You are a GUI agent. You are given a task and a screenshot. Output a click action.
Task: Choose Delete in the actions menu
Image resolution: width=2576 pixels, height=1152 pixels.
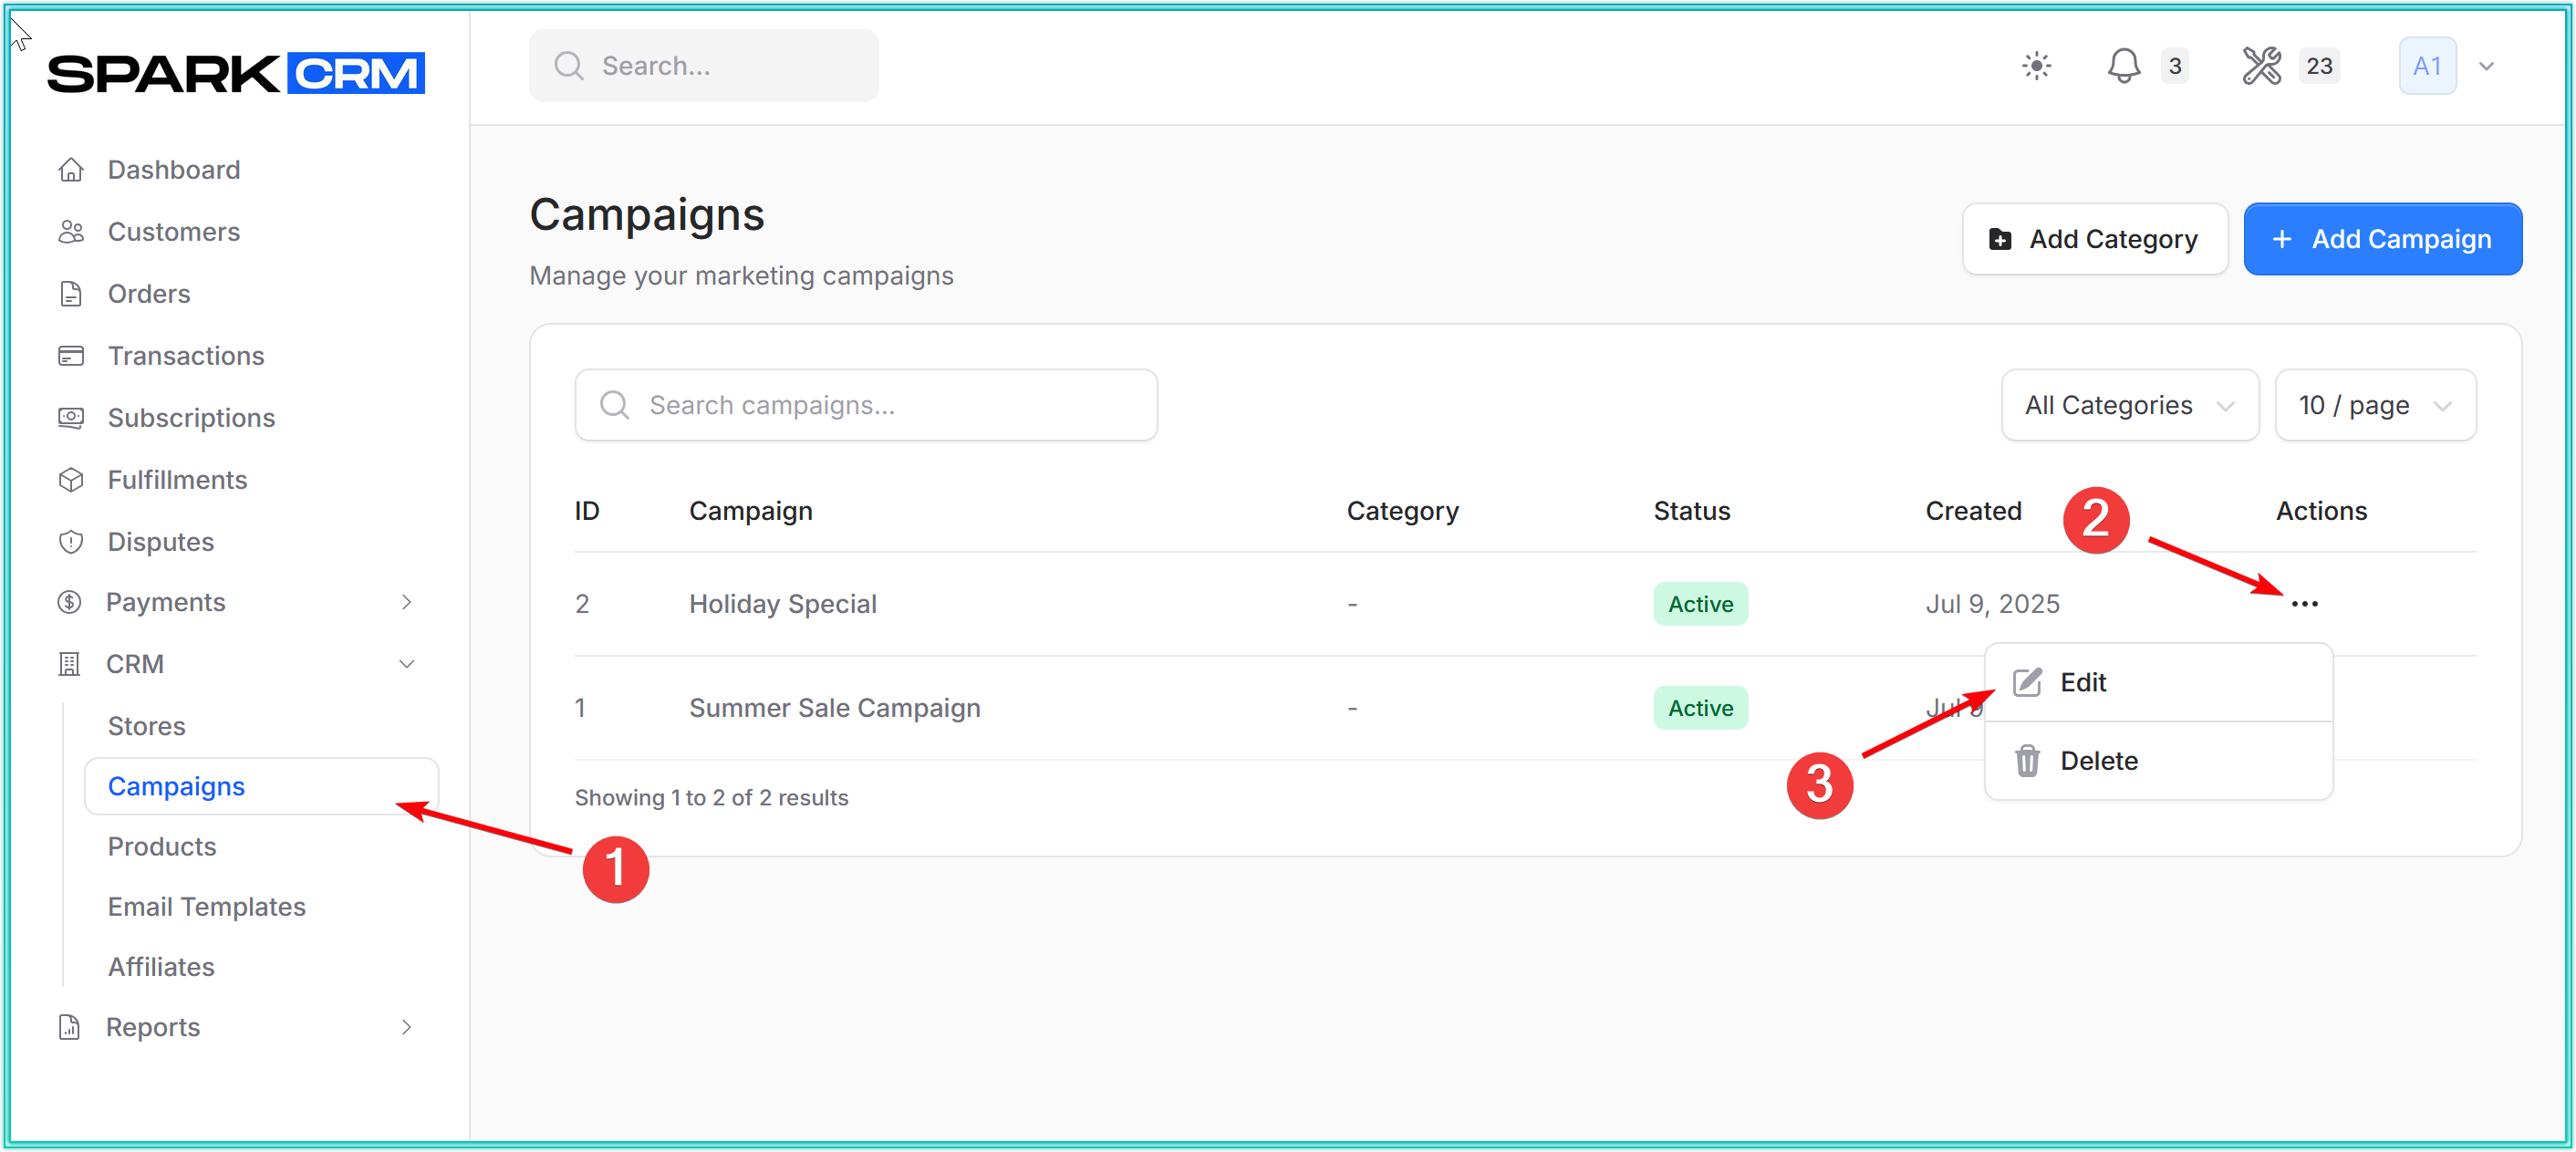(x=2098, y=761)
